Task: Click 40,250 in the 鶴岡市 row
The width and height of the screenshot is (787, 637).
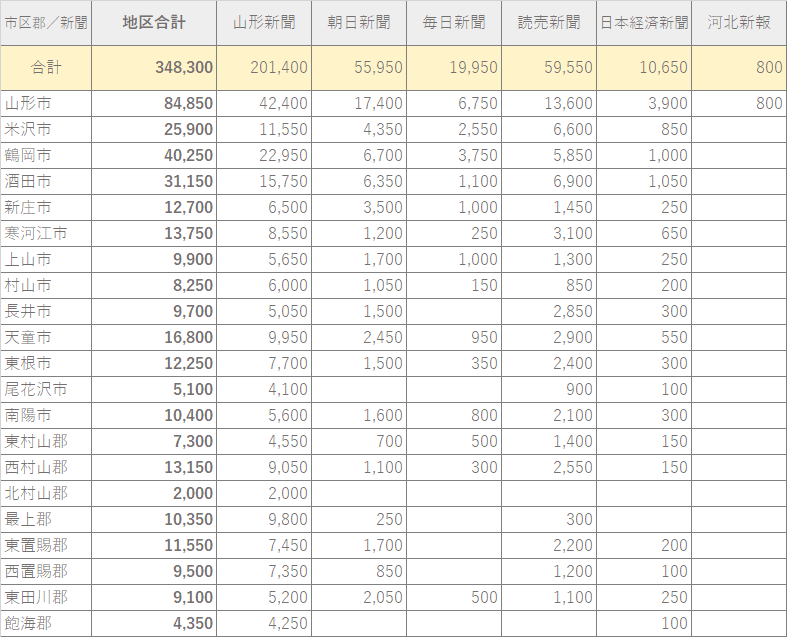Action: [x=154, y=156]
